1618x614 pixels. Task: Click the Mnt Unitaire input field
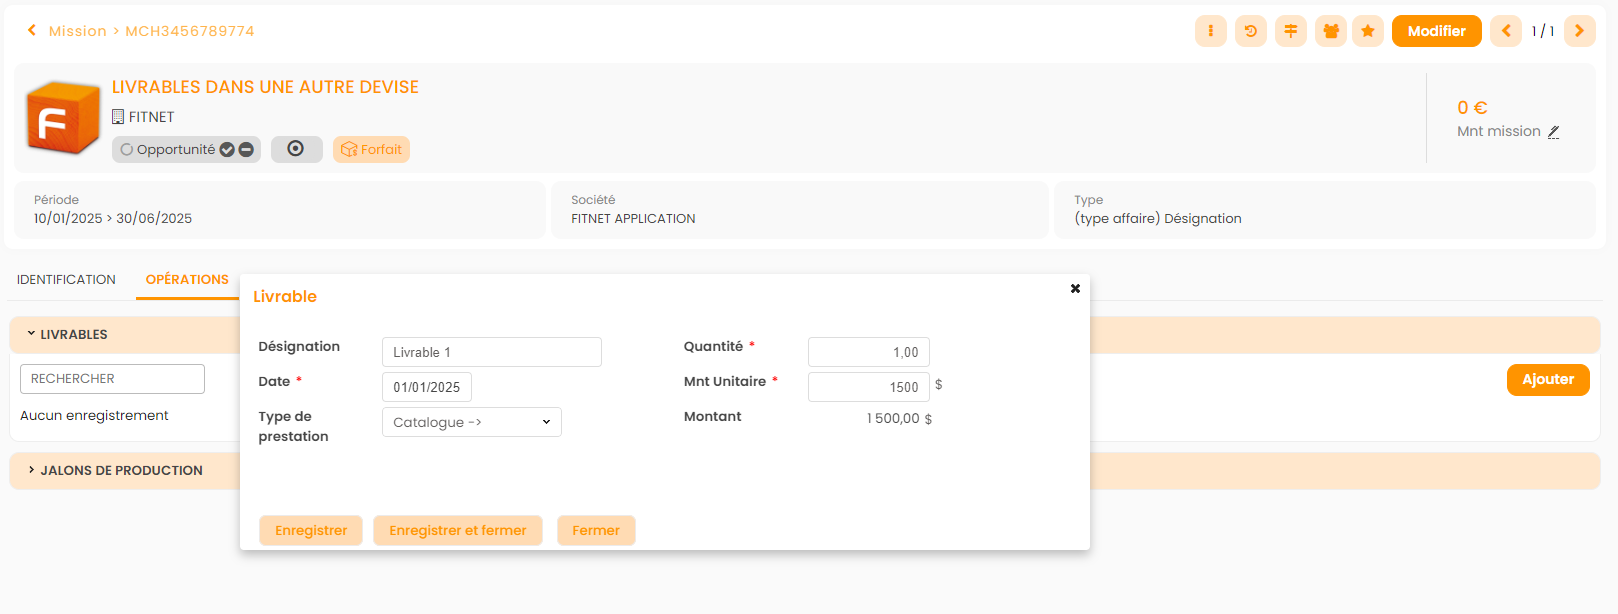click(868, 387)
